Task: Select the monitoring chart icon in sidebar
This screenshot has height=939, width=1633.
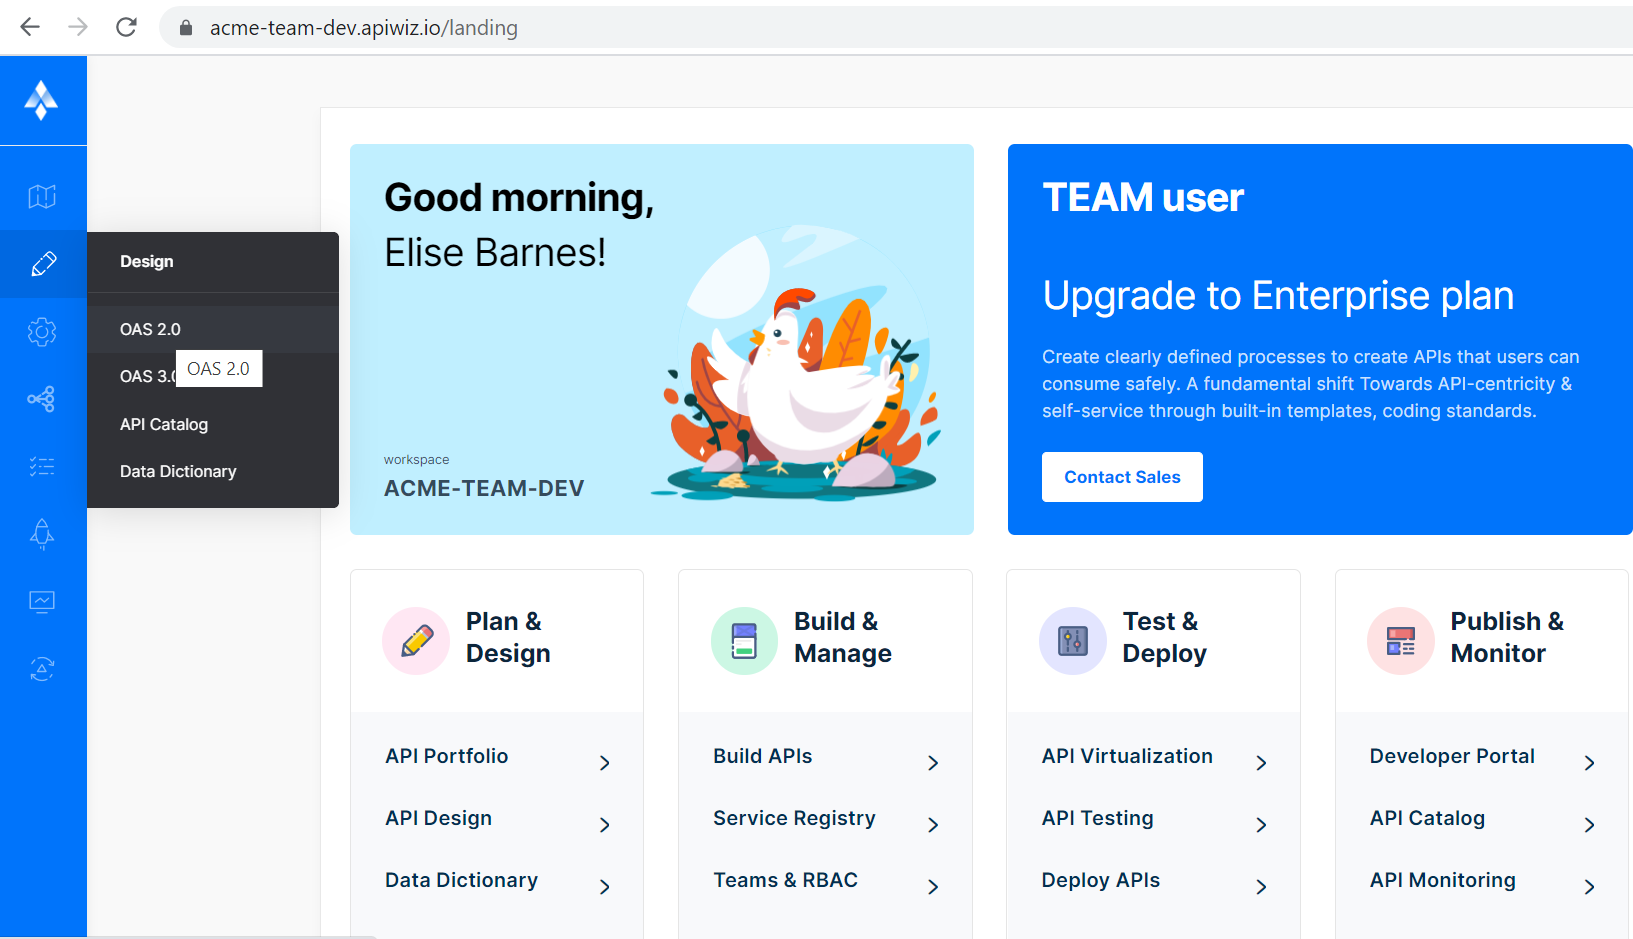Action: click(42, 601)
